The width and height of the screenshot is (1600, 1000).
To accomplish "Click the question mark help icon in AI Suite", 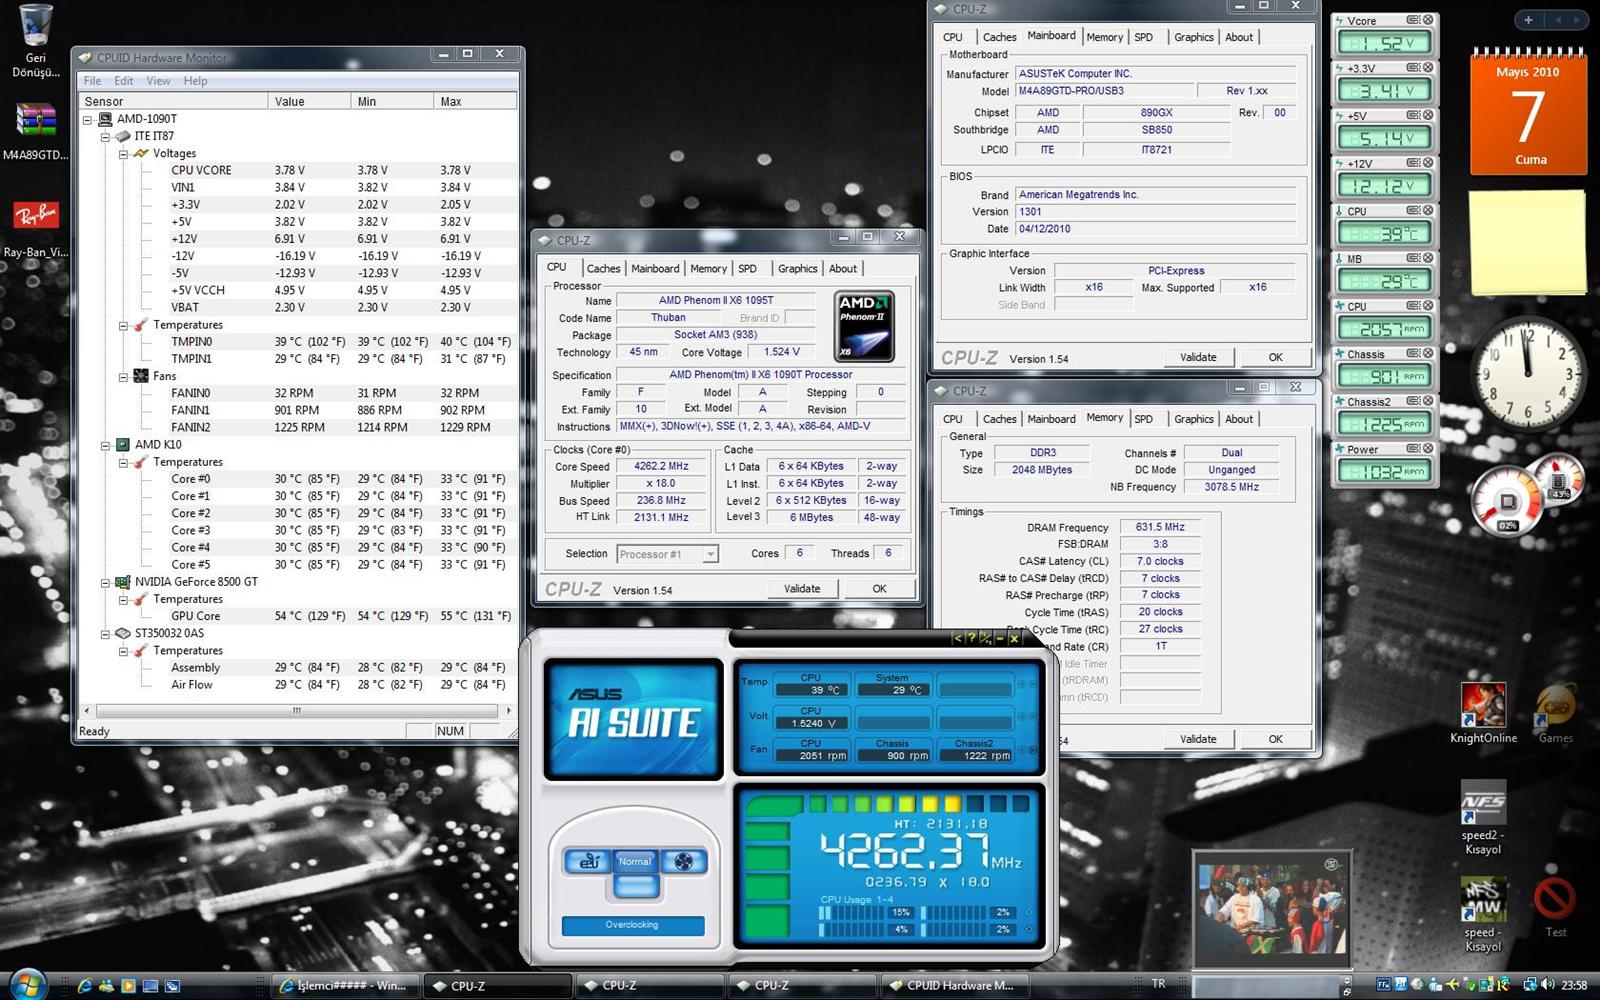I will point(972,638).
